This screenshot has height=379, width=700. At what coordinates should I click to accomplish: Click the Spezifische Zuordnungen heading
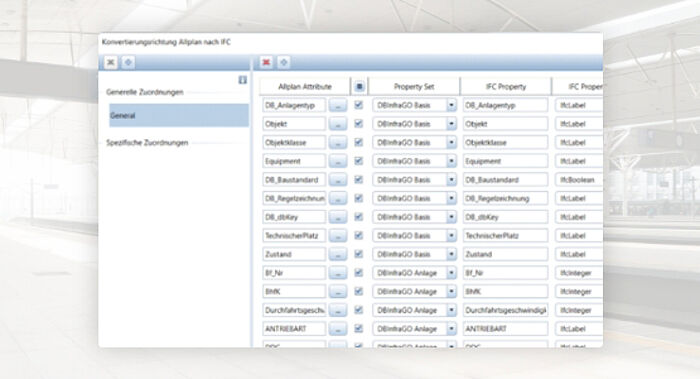tap(147, 143)
